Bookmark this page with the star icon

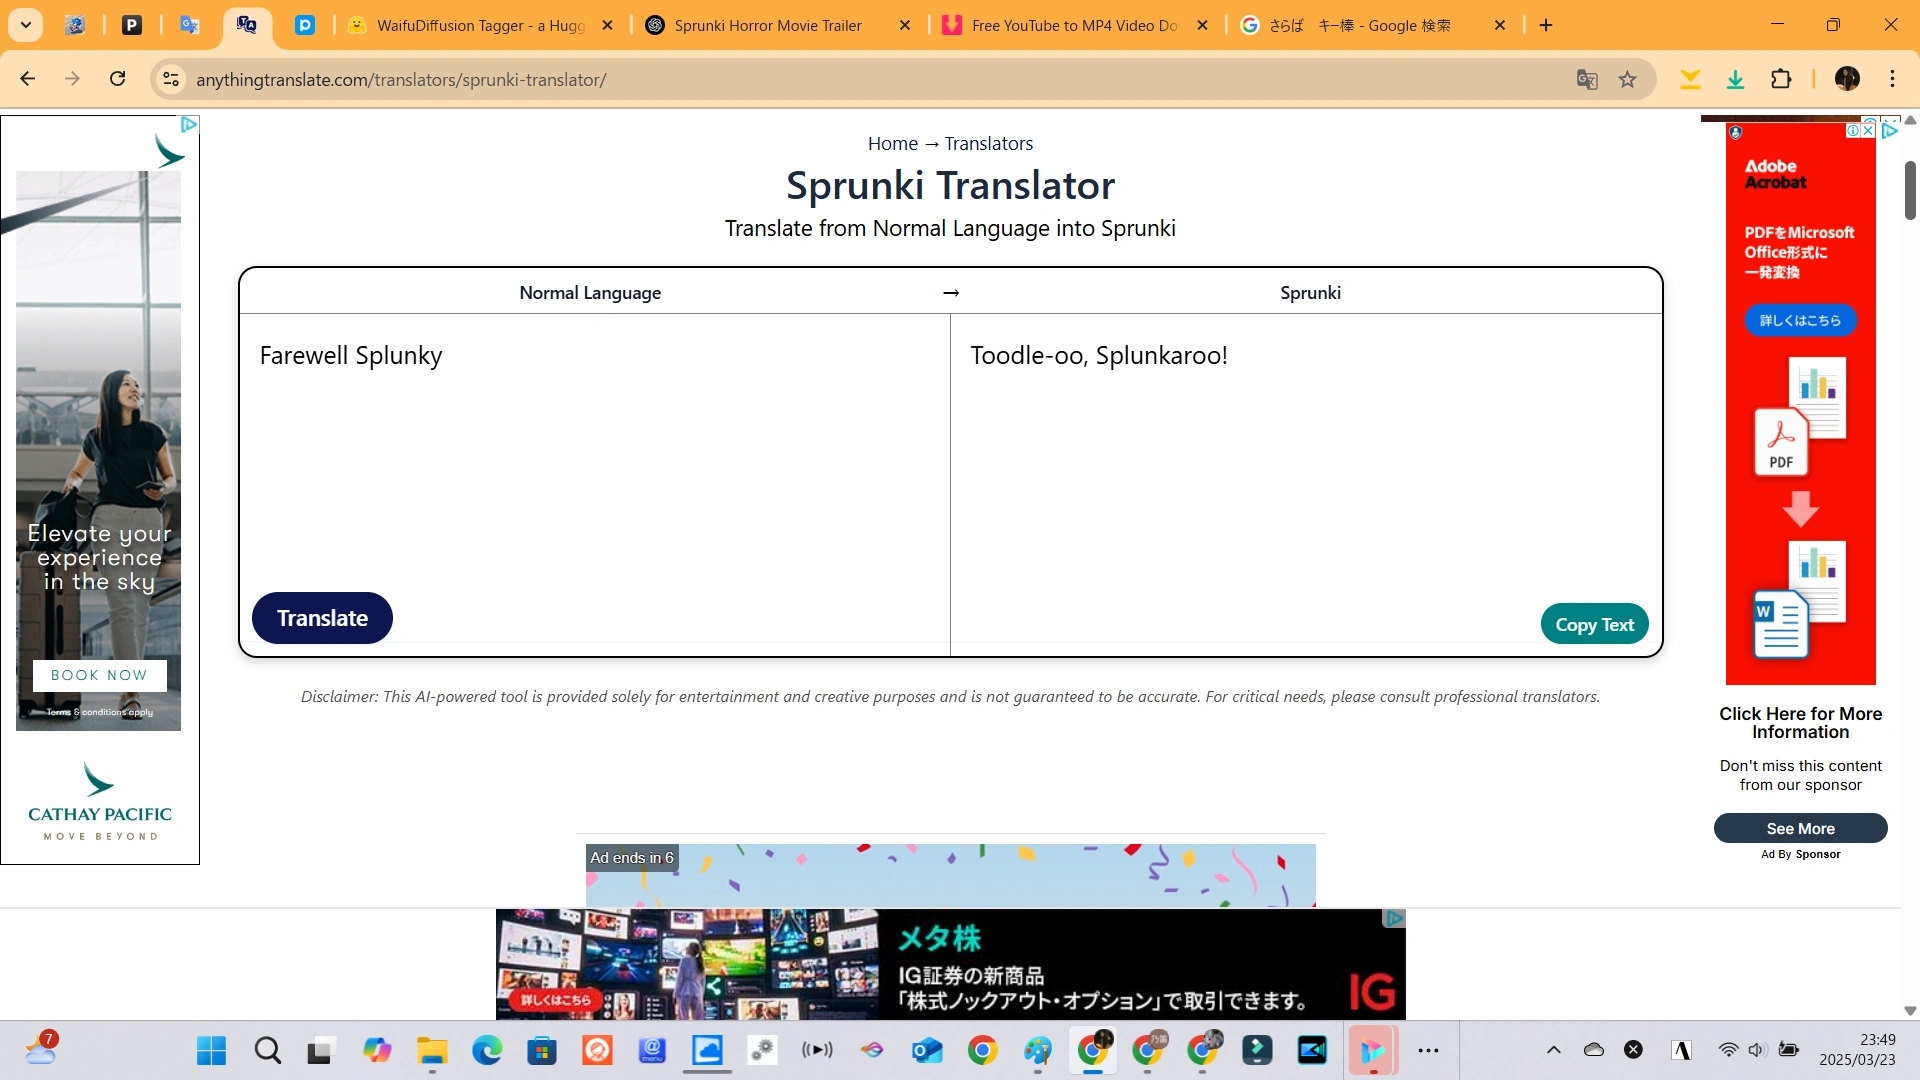(x=1628, y=79)
